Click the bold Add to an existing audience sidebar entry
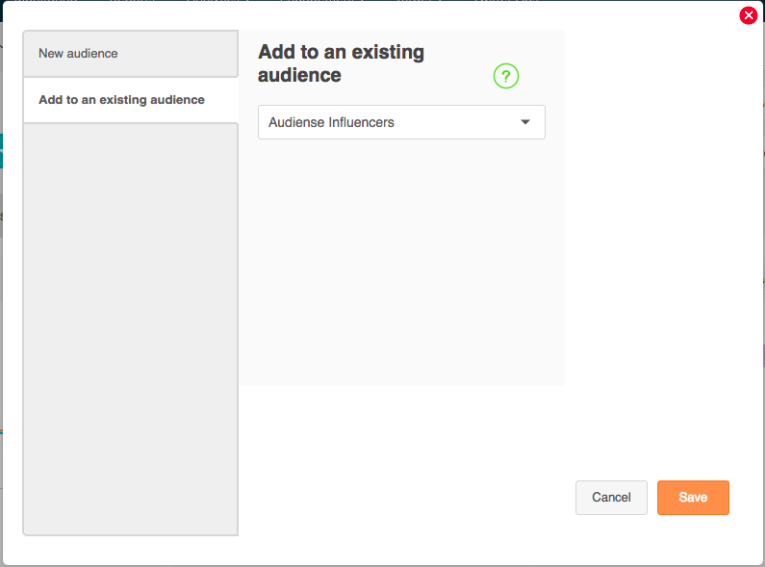 coord(121,100)
